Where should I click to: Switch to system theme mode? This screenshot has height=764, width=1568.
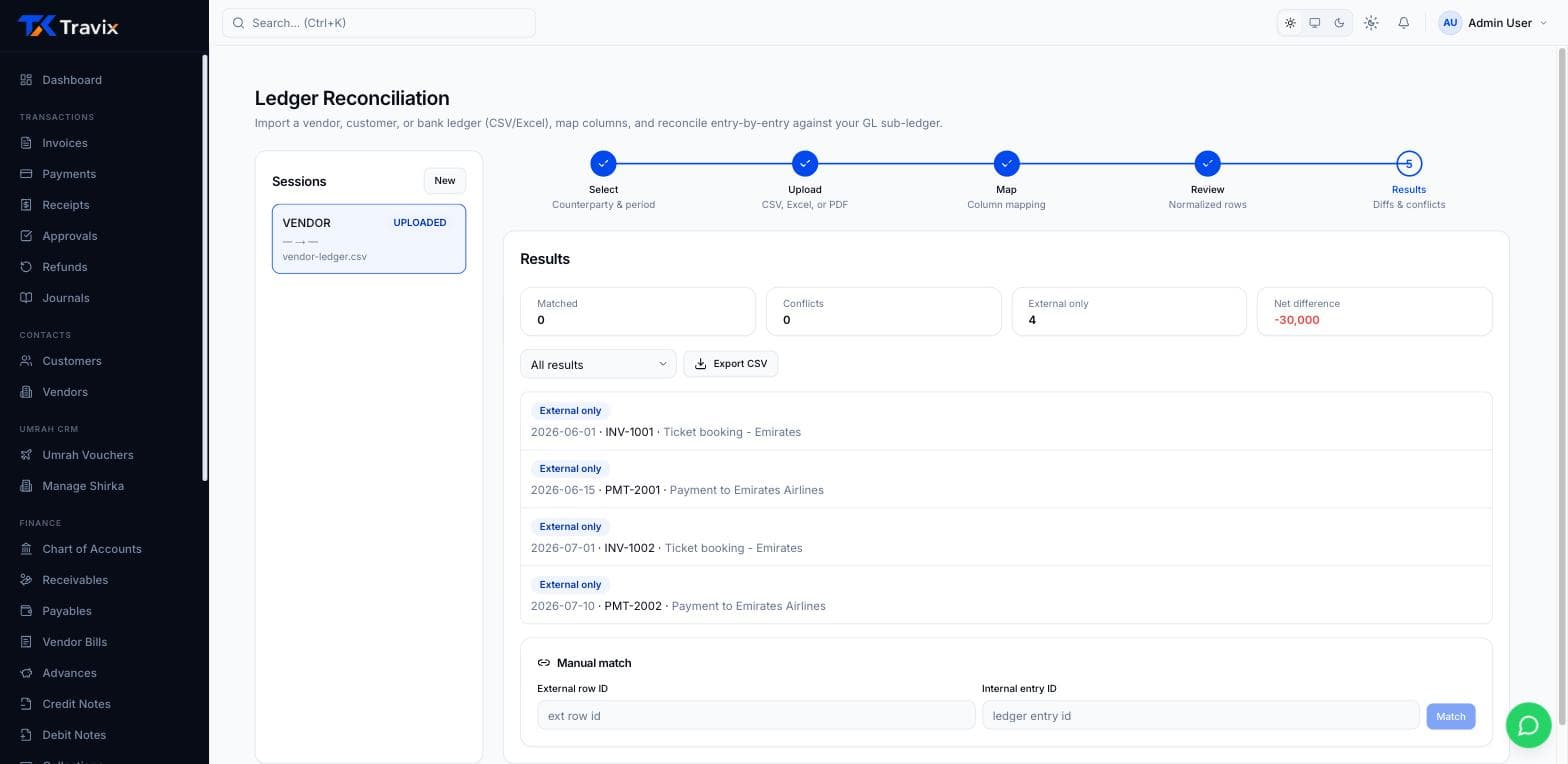1315,23
